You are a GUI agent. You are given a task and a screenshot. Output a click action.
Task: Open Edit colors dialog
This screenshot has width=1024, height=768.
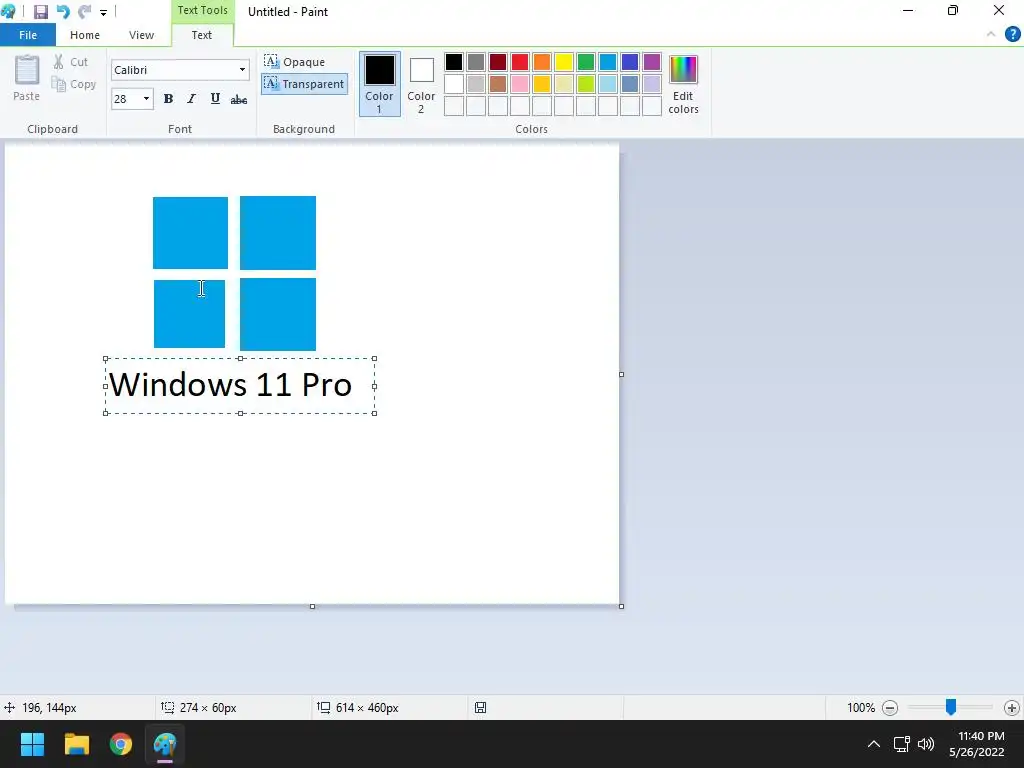683,84
